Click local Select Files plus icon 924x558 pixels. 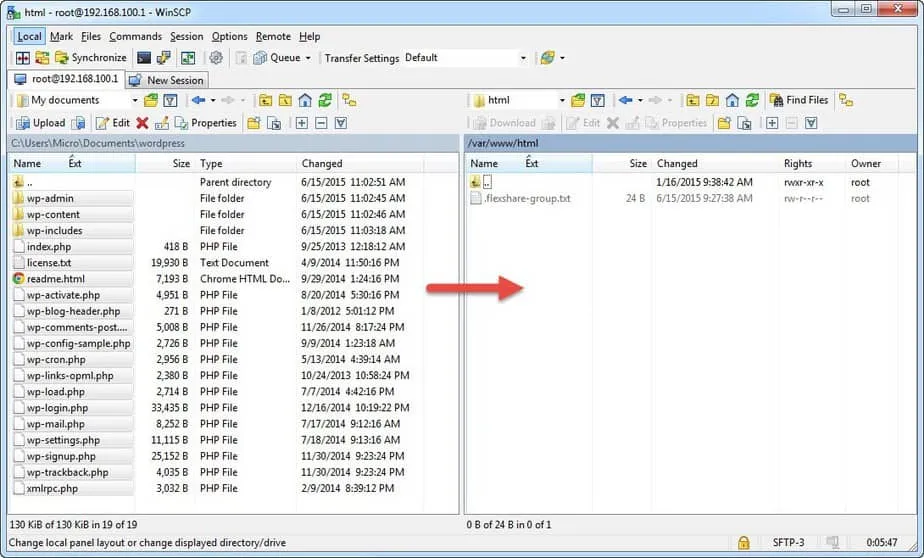click(301, 123)
